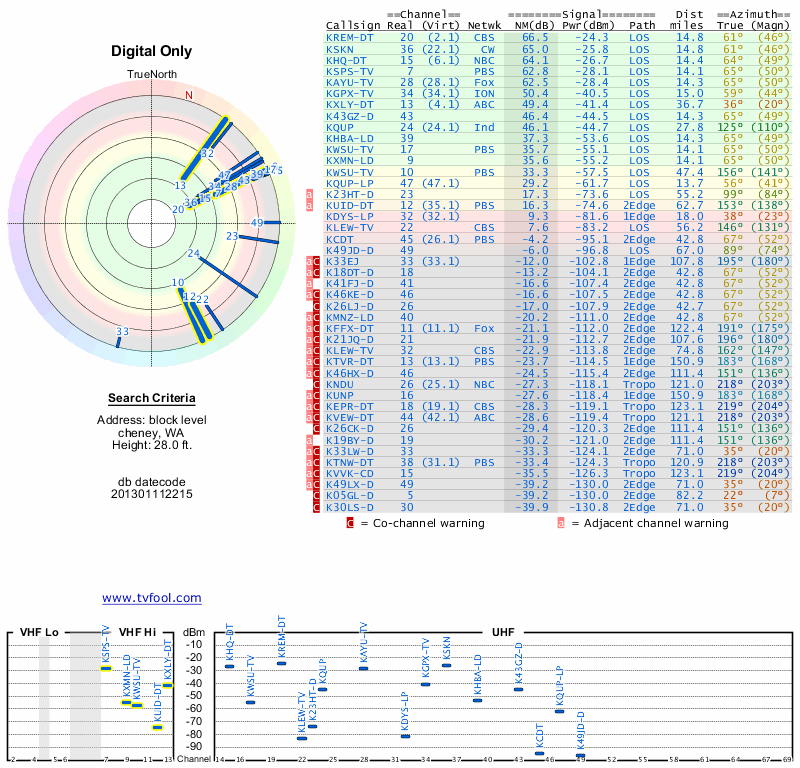Click the red N marker on the radar plot

pyautogui.click(x=189, y=95)
